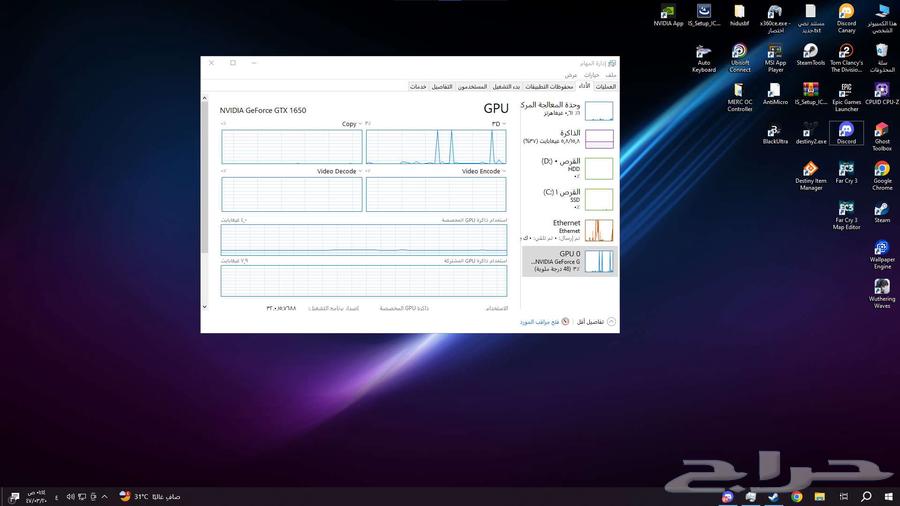This screenshot has width=900, height=506.
Task: Select the Recycle Bin desktop icon
Action: [882, 59]
